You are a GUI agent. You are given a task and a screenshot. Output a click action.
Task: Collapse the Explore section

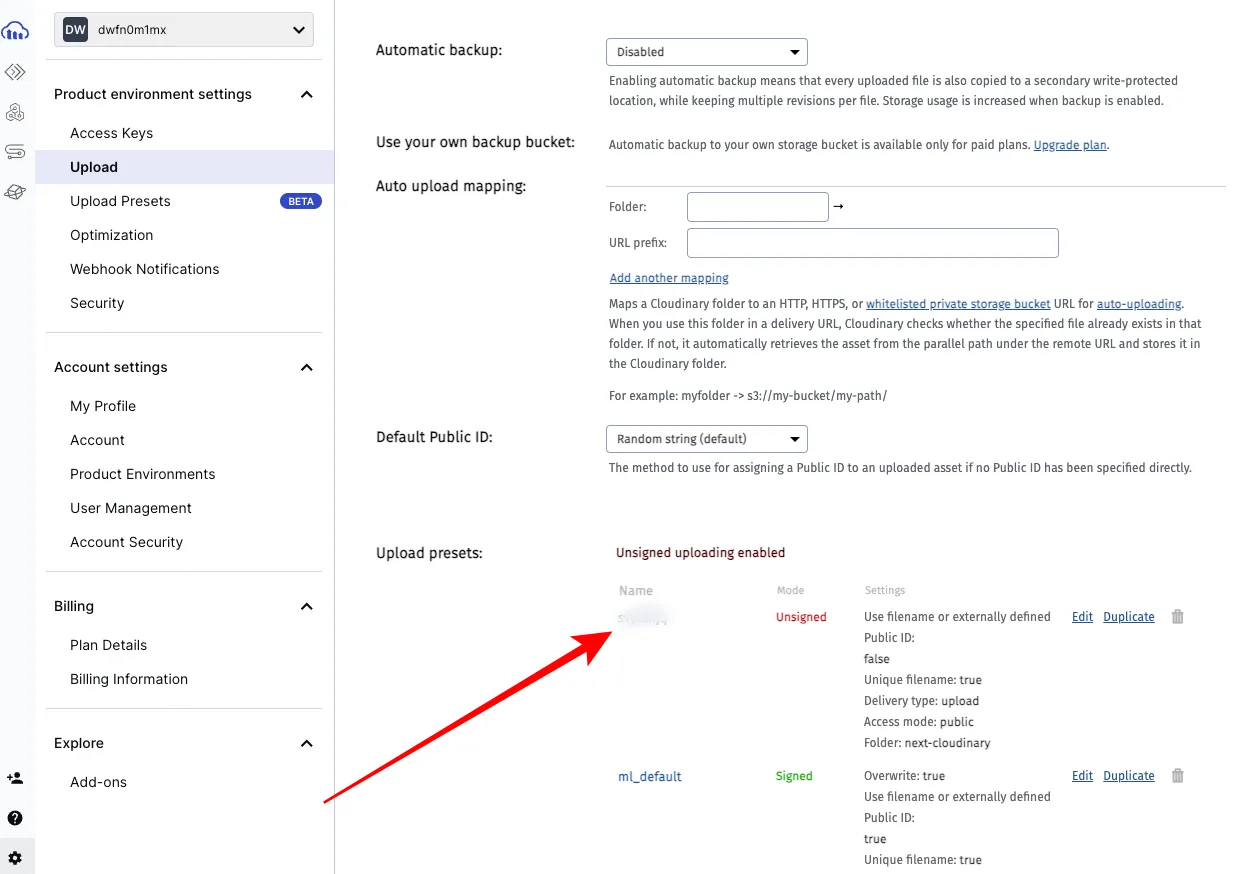point(307,744)
